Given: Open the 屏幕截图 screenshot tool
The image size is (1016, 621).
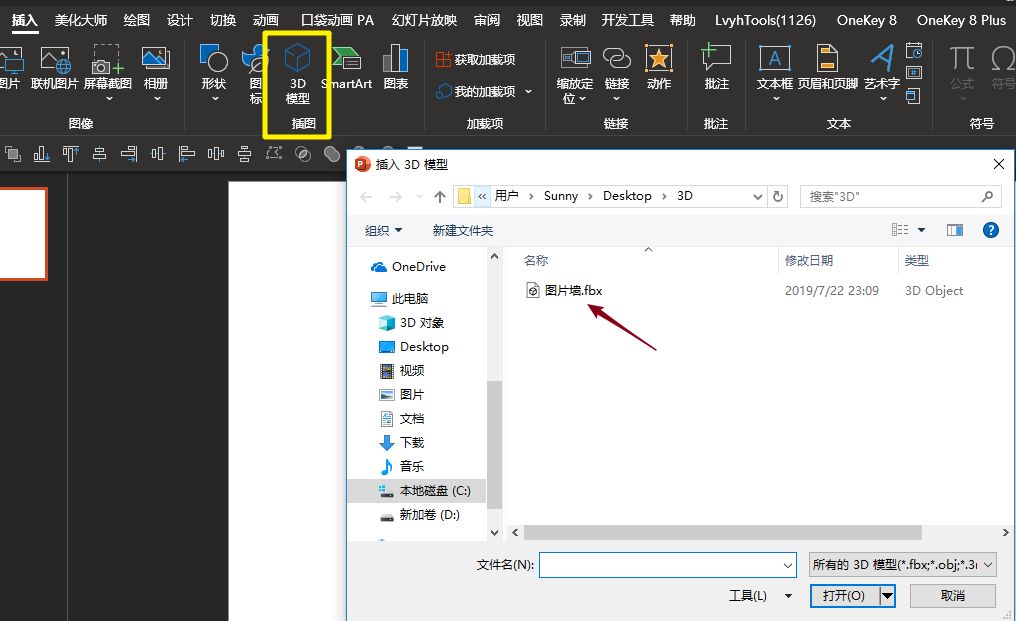Looking at the screenshot, I should pos(108,73).
